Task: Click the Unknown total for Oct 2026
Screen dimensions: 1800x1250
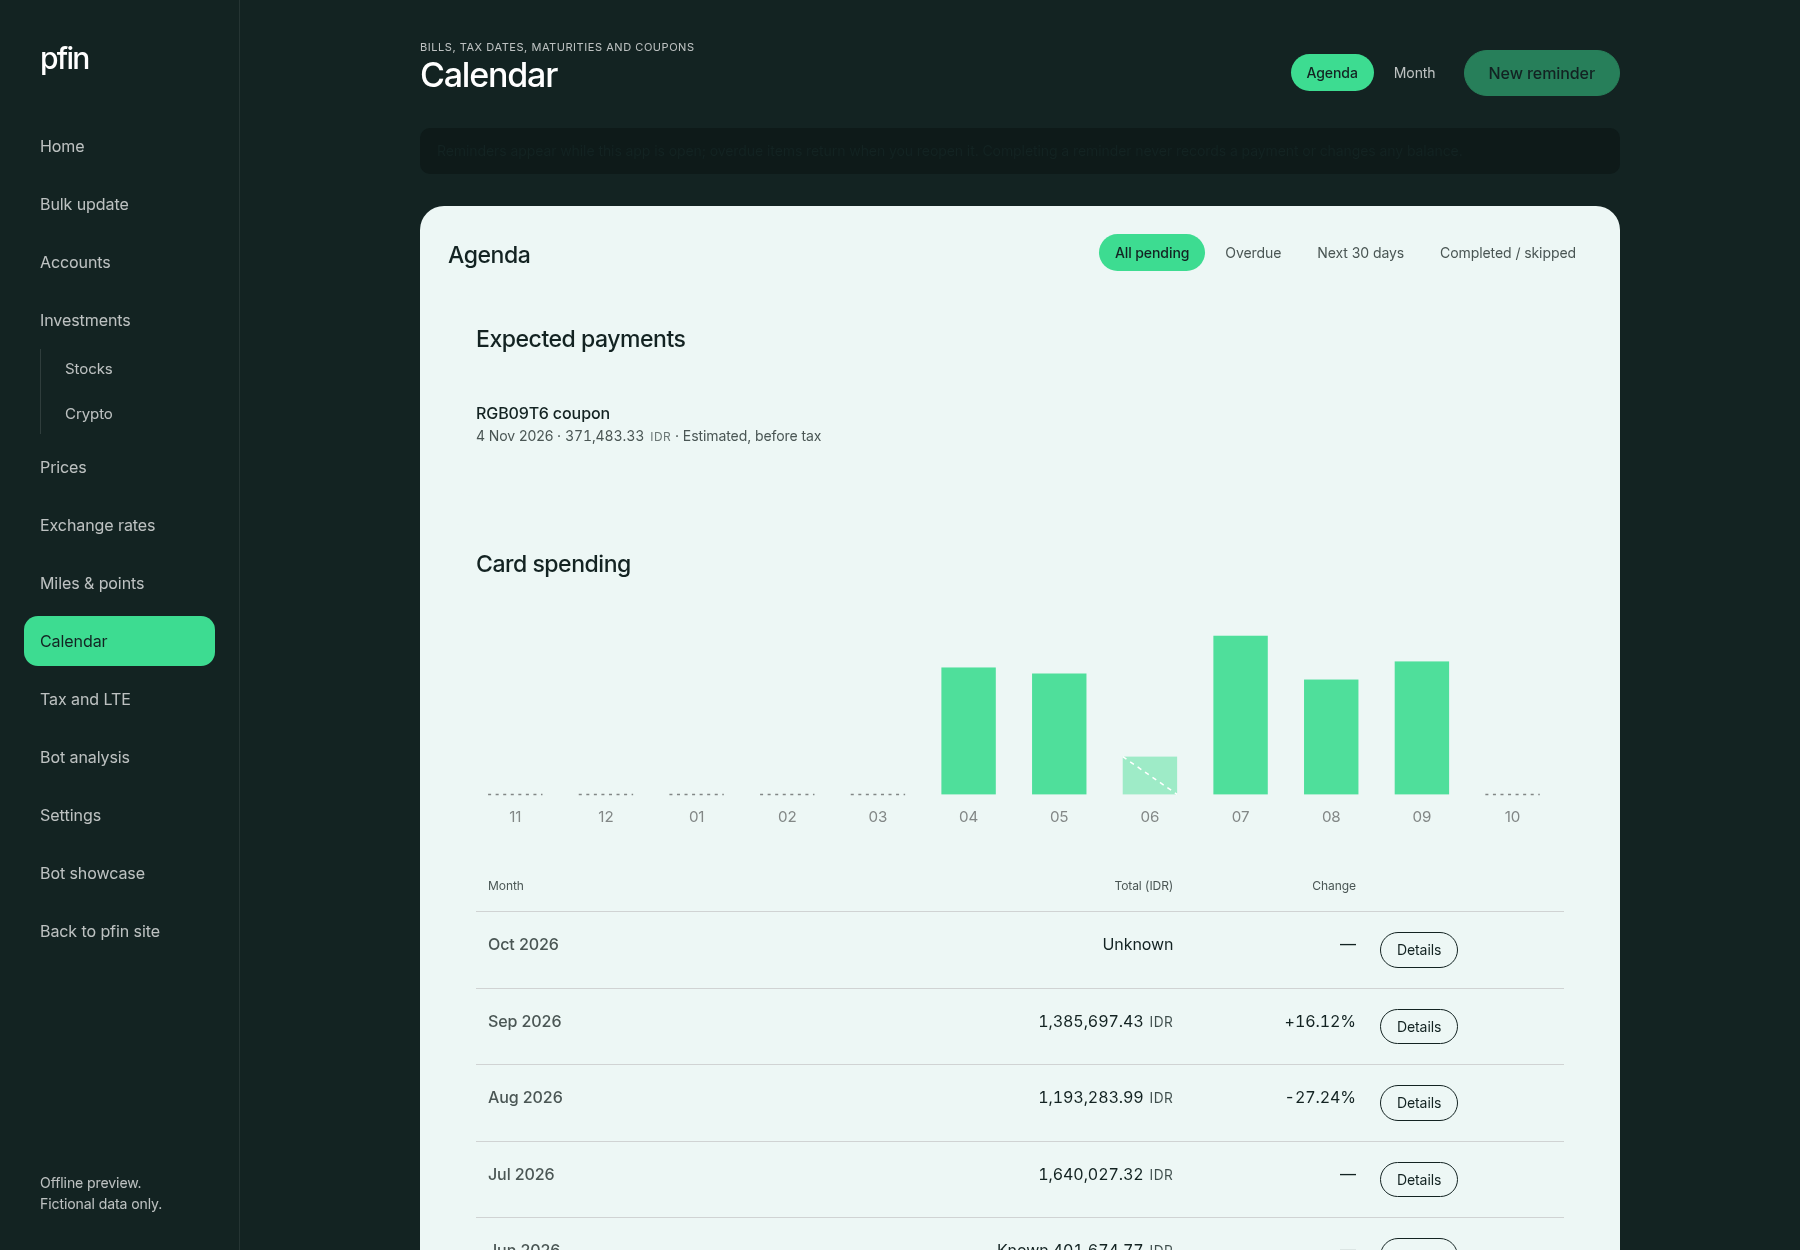Action: (x=1138, y=944)
